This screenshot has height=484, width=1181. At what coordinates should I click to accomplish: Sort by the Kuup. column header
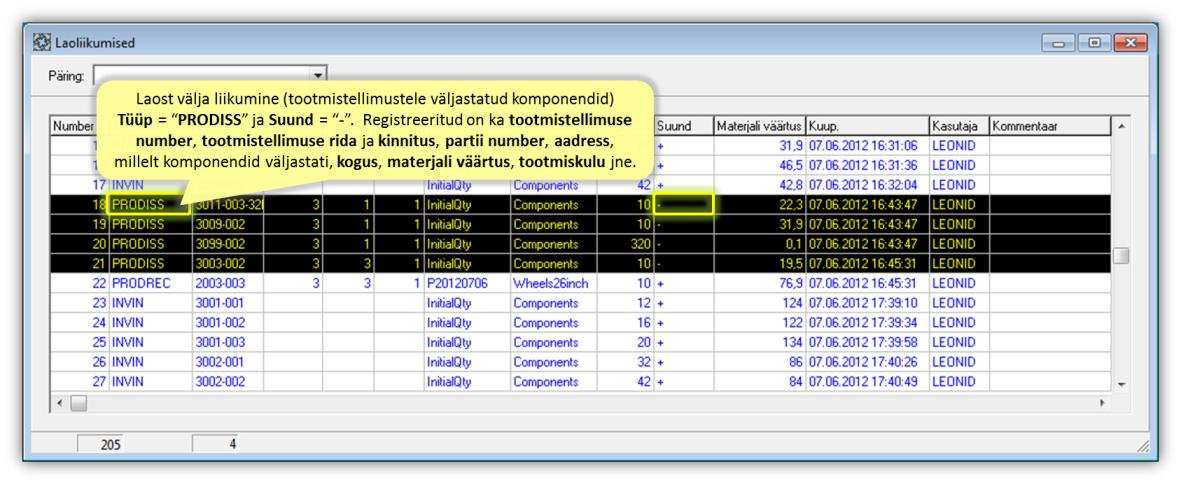(866, 126)
